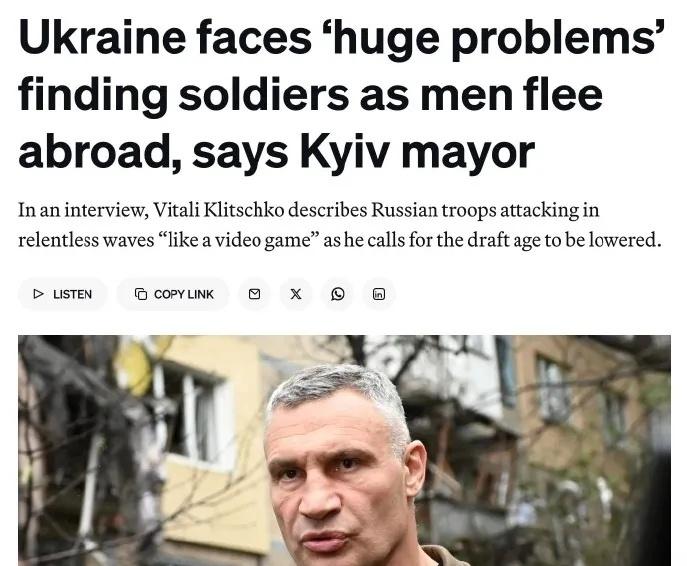Share article via WhatsApp icon
This screenshot has width=687, height=566.
tap(337, 294)
